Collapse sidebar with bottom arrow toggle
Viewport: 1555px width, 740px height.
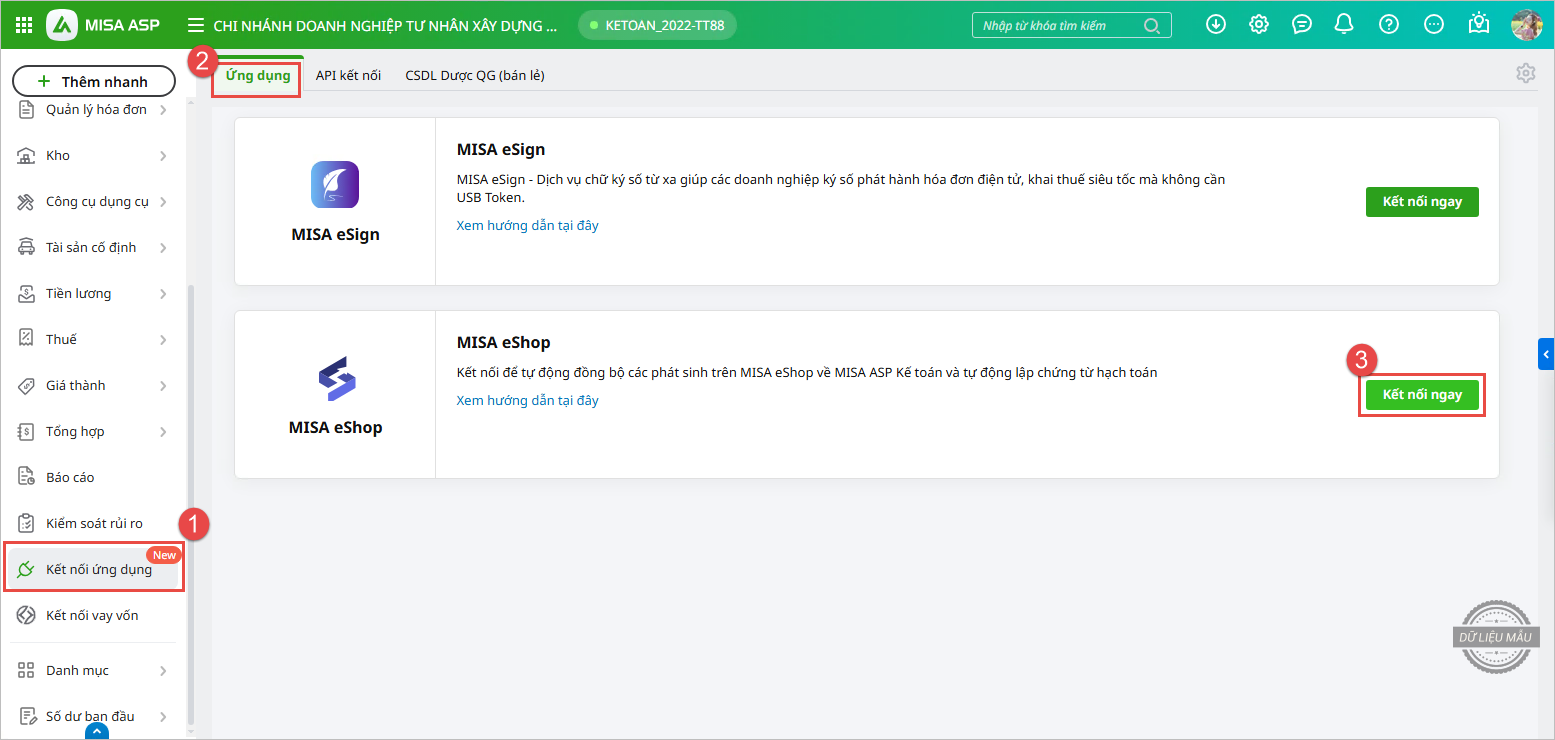(96, 732)
